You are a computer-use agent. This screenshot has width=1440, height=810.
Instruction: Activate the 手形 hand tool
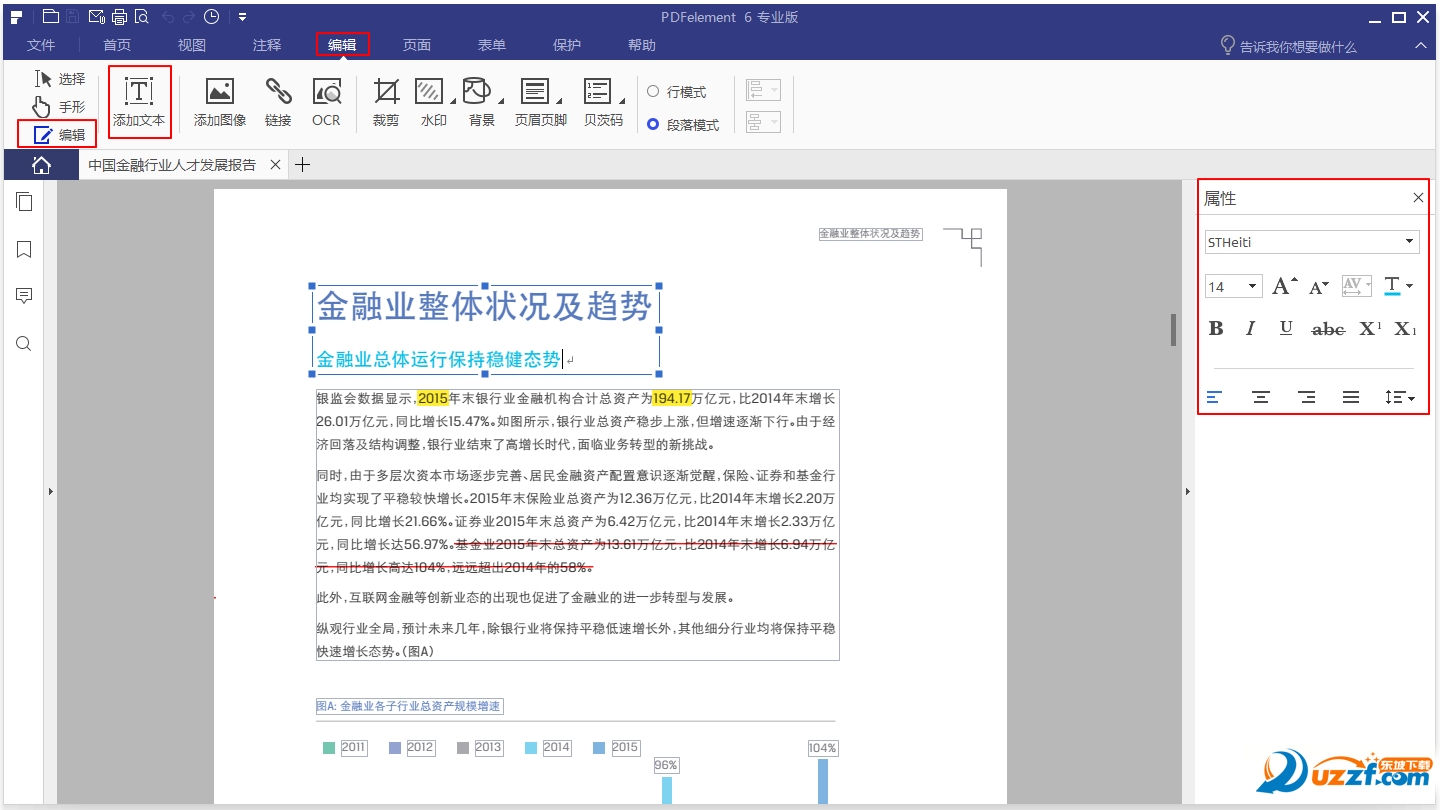[x=60, y=106]
